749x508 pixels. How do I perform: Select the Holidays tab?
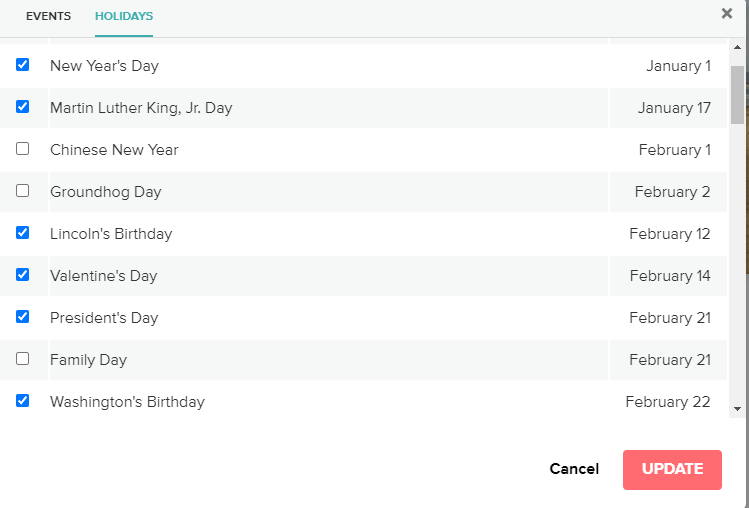[x=124, y=16]
